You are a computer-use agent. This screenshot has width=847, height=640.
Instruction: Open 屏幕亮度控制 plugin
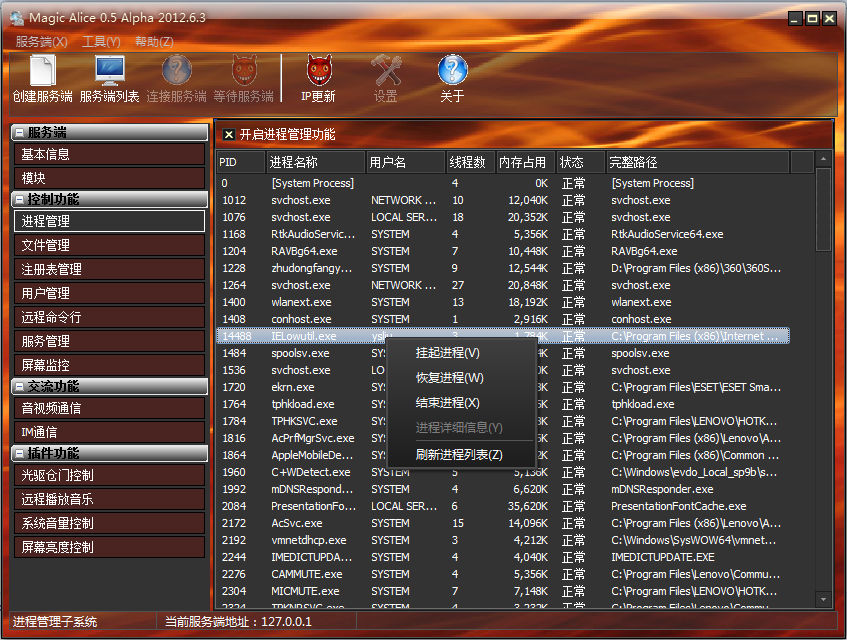point(109,547)
